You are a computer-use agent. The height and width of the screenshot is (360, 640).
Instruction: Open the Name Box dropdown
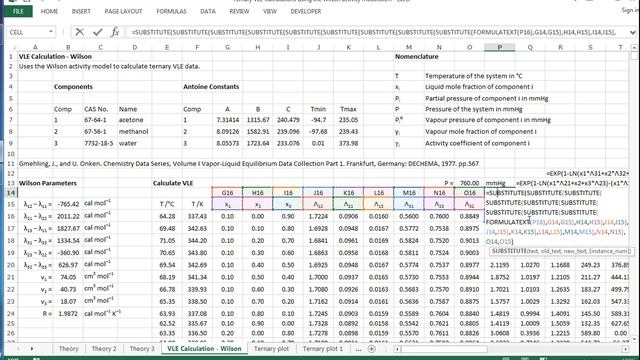[51, 32]
